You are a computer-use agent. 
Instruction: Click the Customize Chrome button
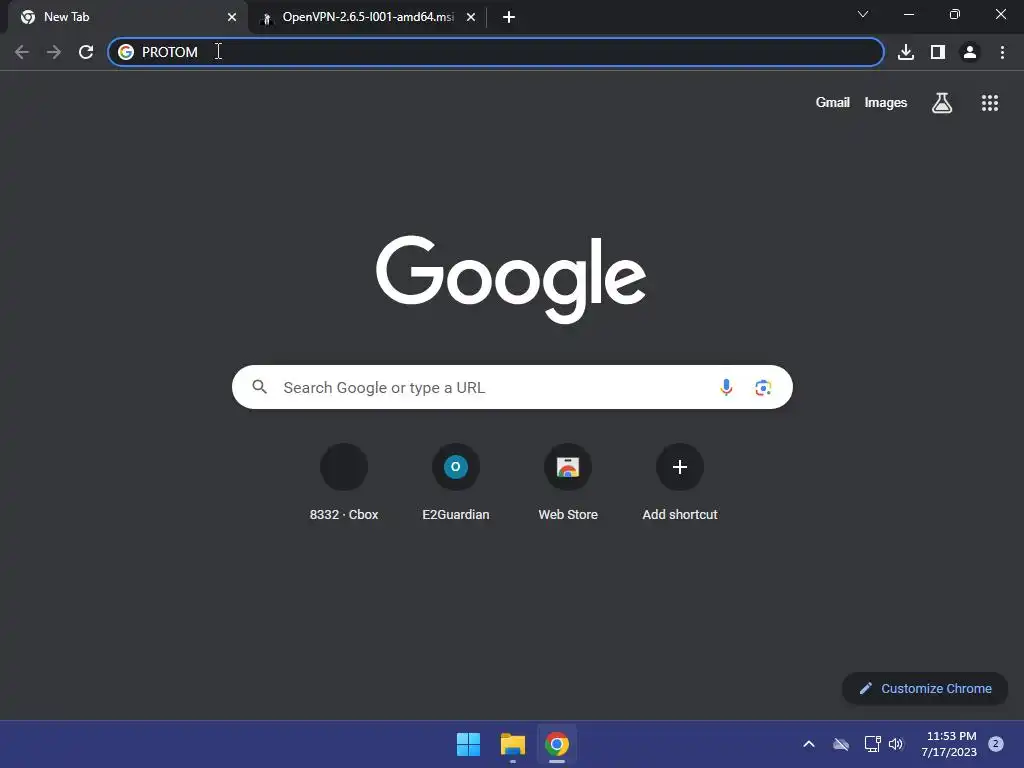(925, 688)
